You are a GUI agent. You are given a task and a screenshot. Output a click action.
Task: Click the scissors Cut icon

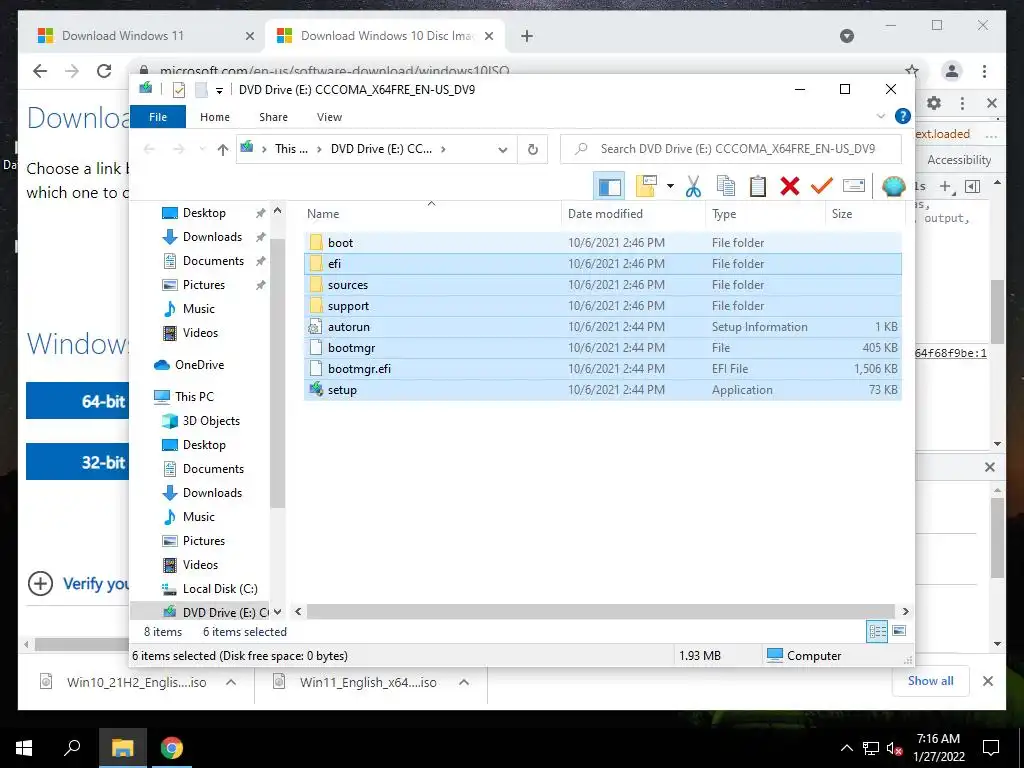click(693, 187)
